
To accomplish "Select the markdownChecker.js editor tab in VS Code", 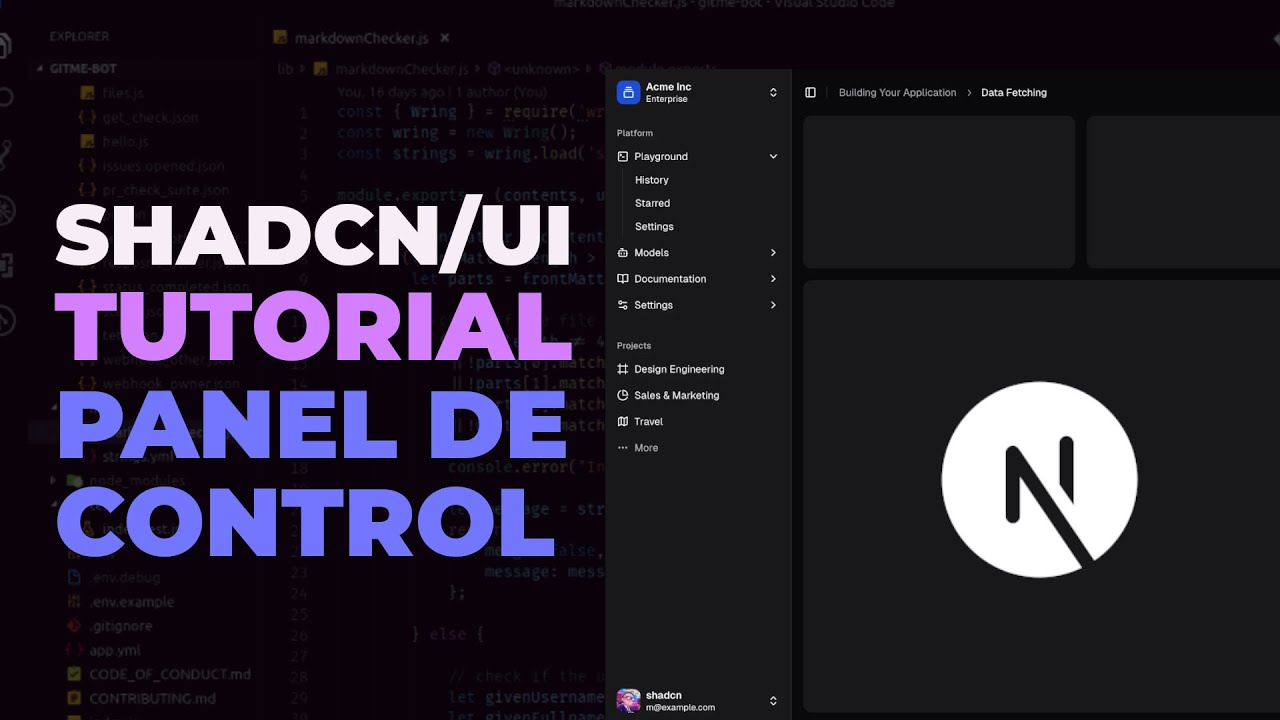I will click(362, 38).
